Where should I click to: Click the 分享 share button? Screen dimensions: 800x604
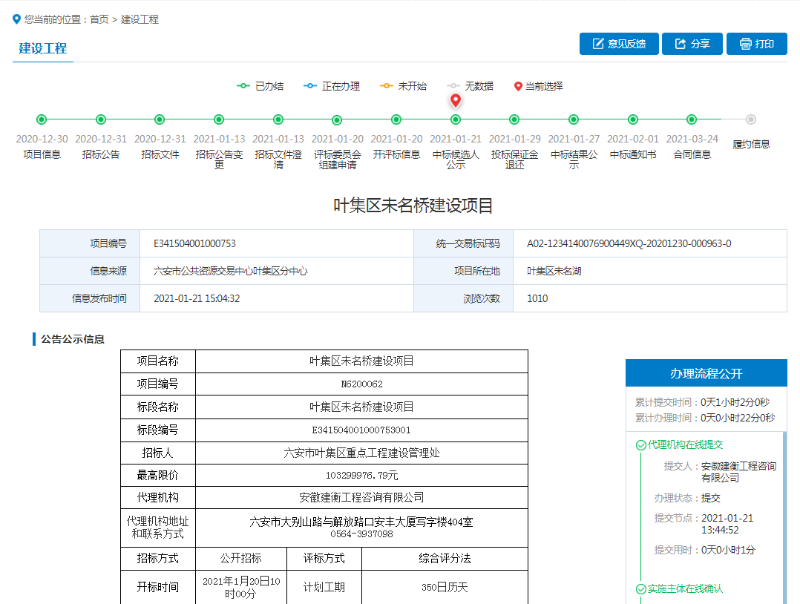[692, 44]
